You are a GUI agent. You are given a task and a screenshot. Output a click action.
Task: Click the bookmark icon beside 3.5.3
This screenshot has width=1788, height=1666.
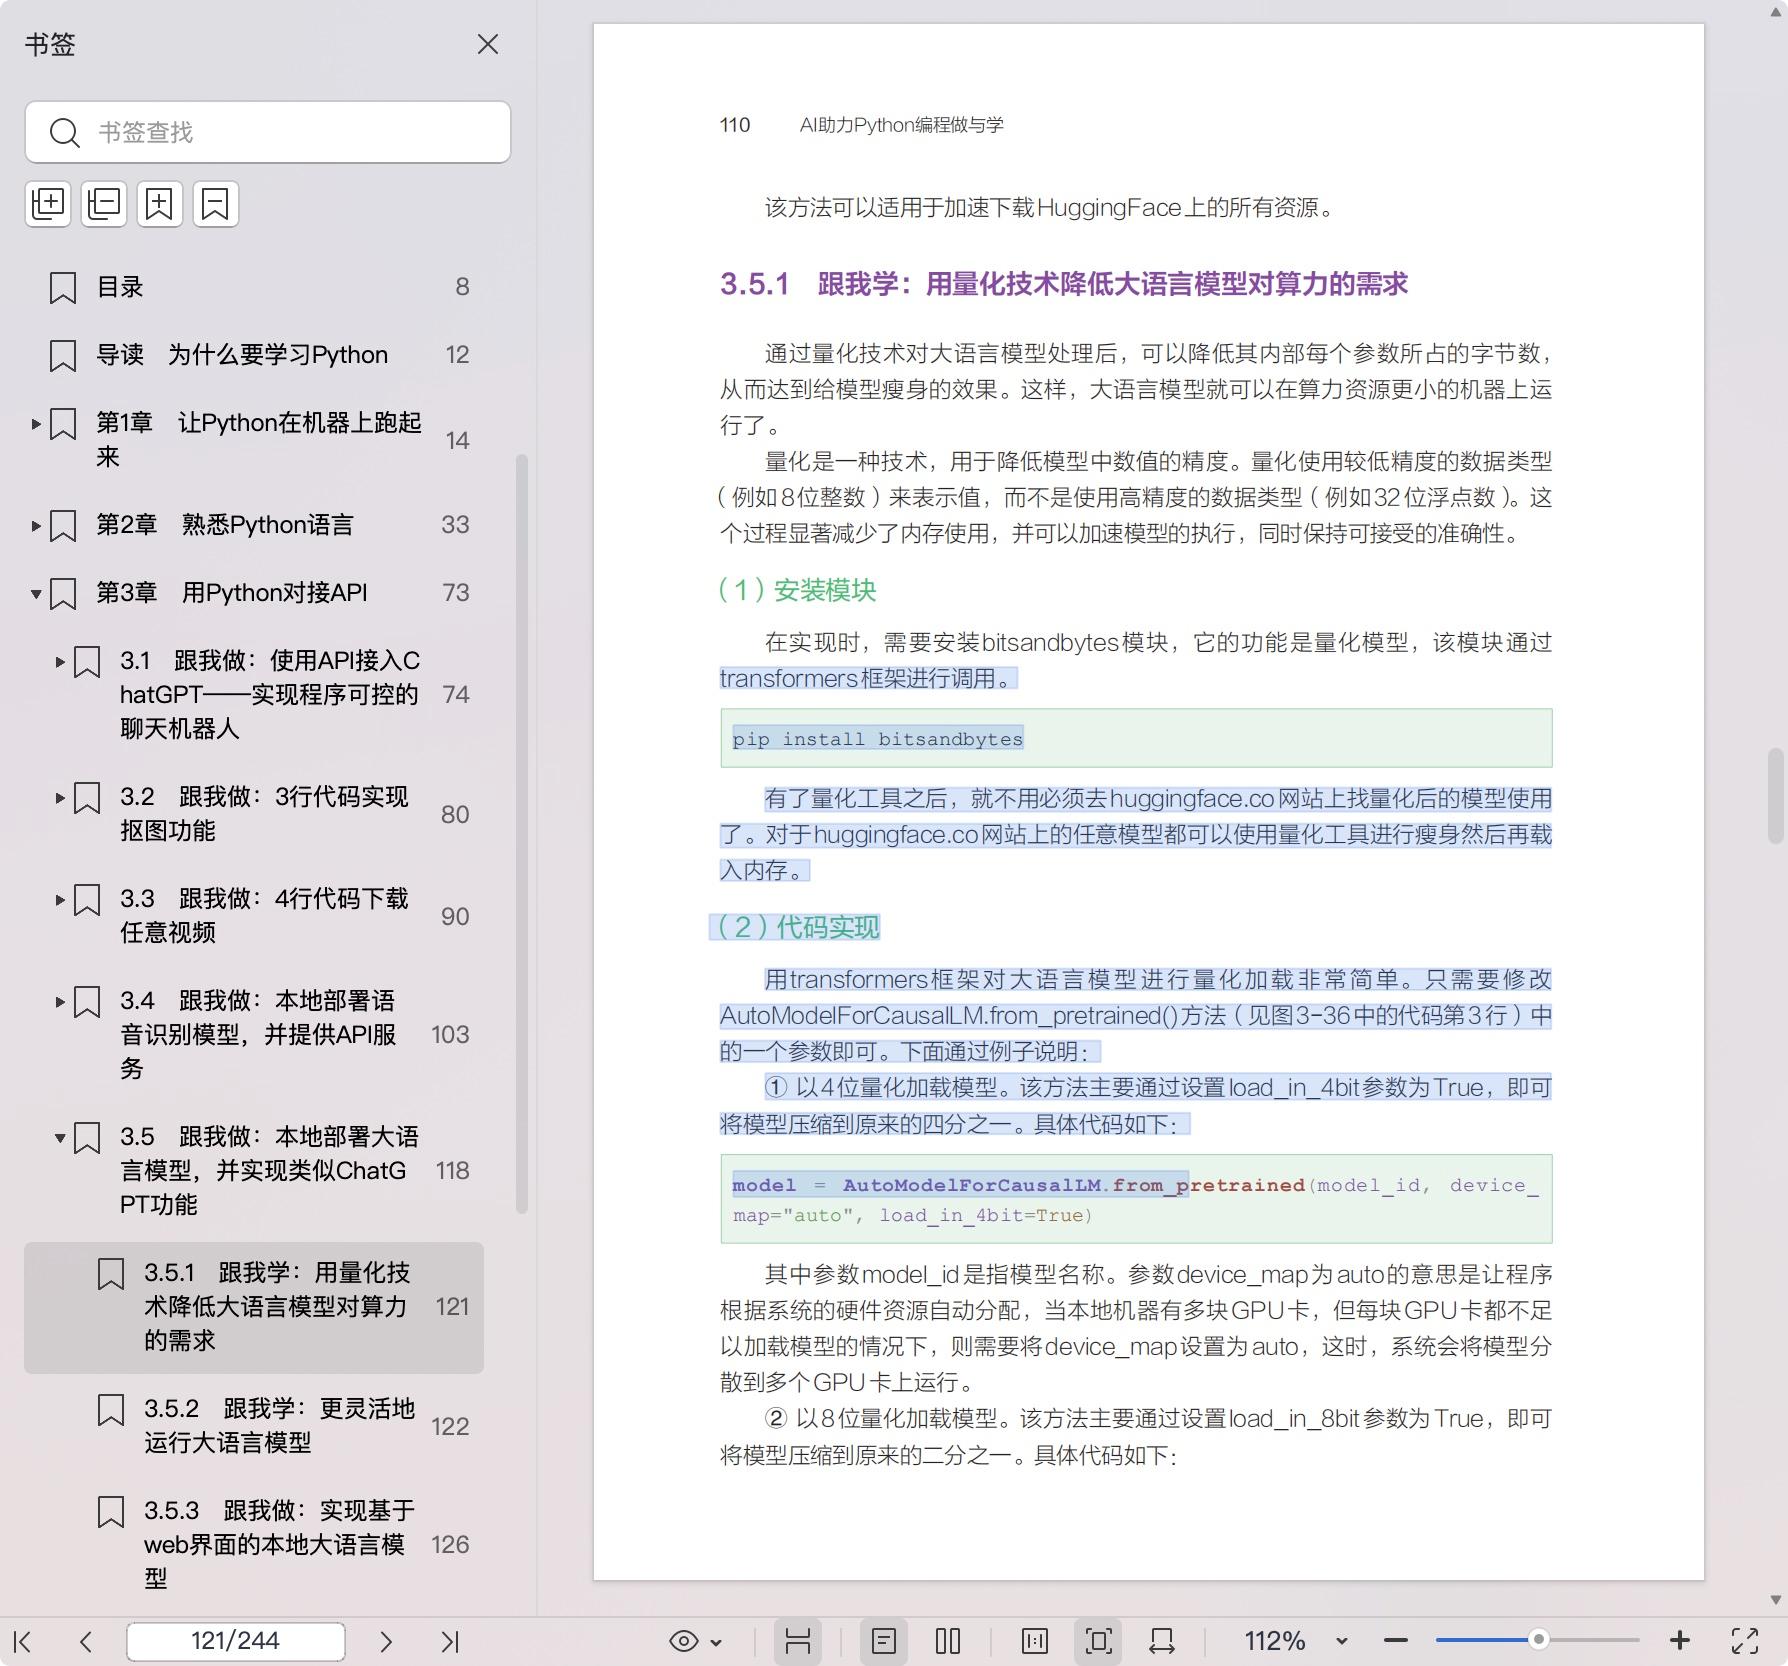[111, 1512]
